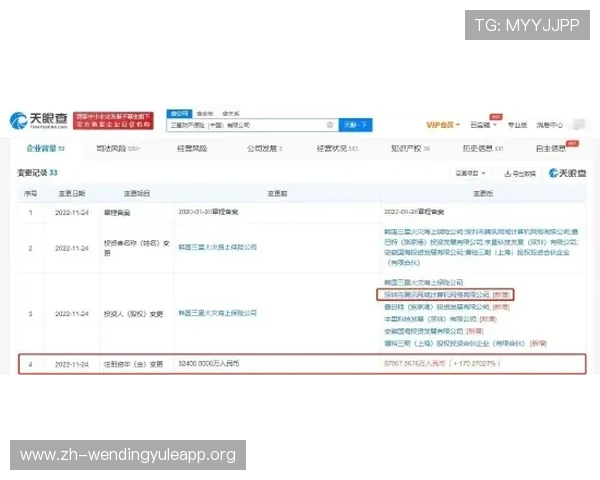Open 韩国三星火灾海上保险公司 in row 3 变更前
Image resolution: width=600 pixels, height=480 pixels.
click(217, 313)
